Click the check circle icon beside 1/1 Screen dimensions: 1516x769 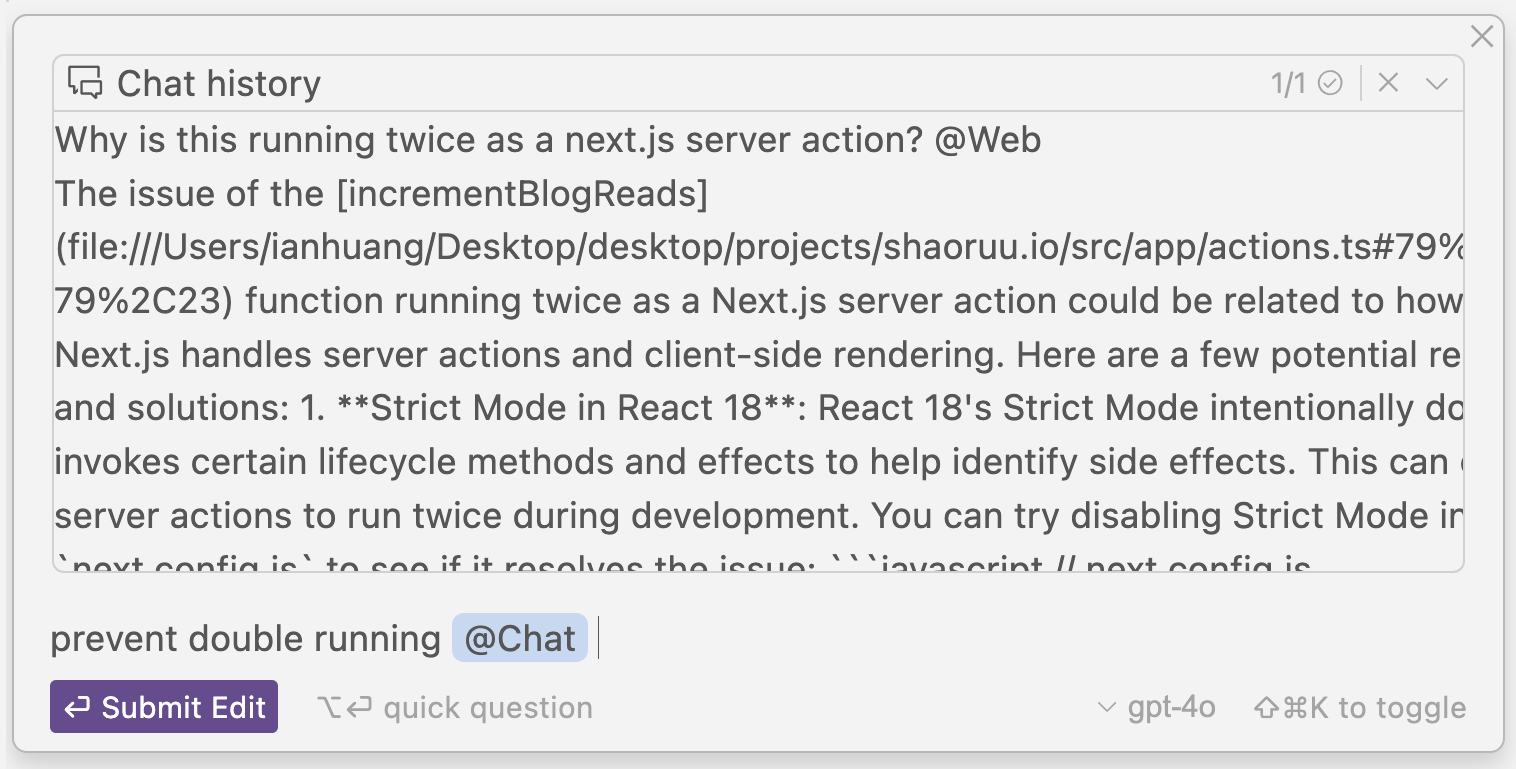point(1329,83)
